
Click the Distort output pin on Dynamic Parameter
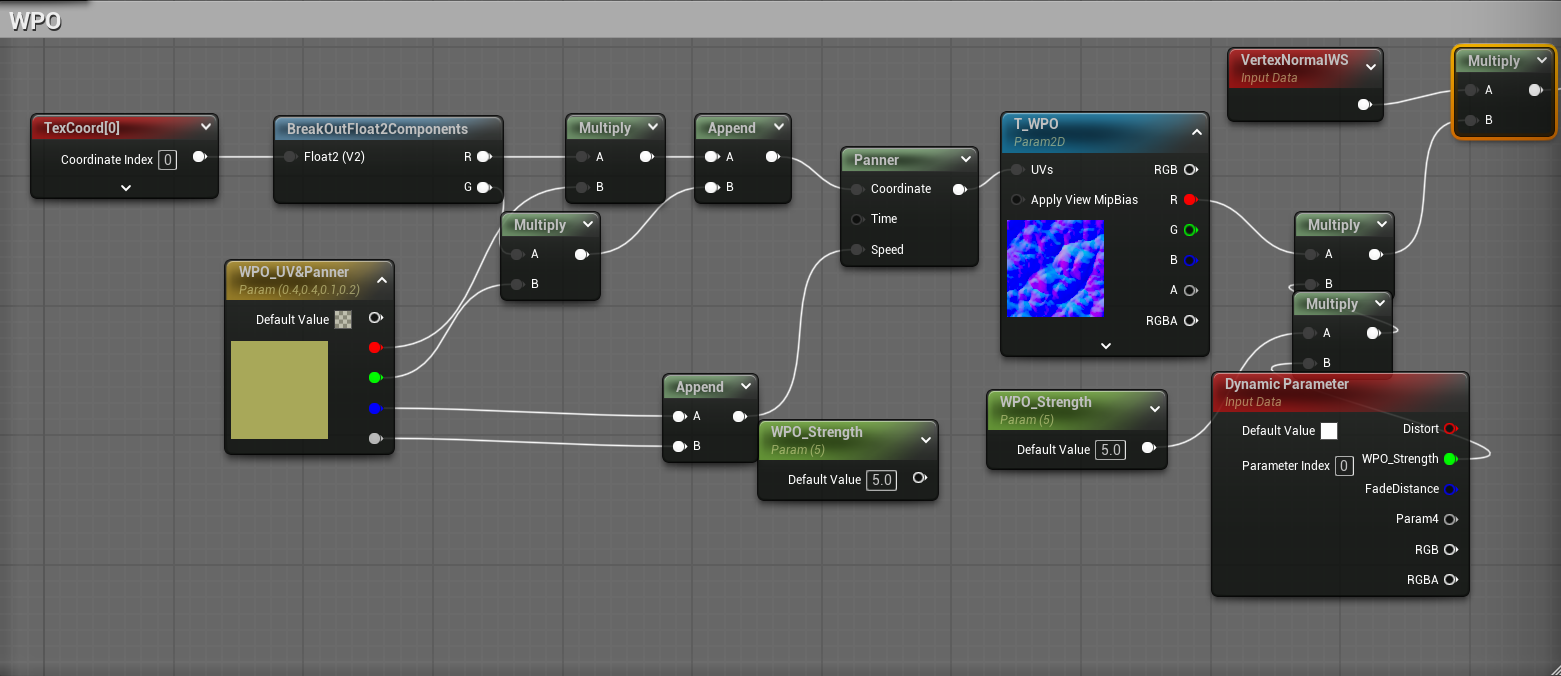pos(1450,429)
